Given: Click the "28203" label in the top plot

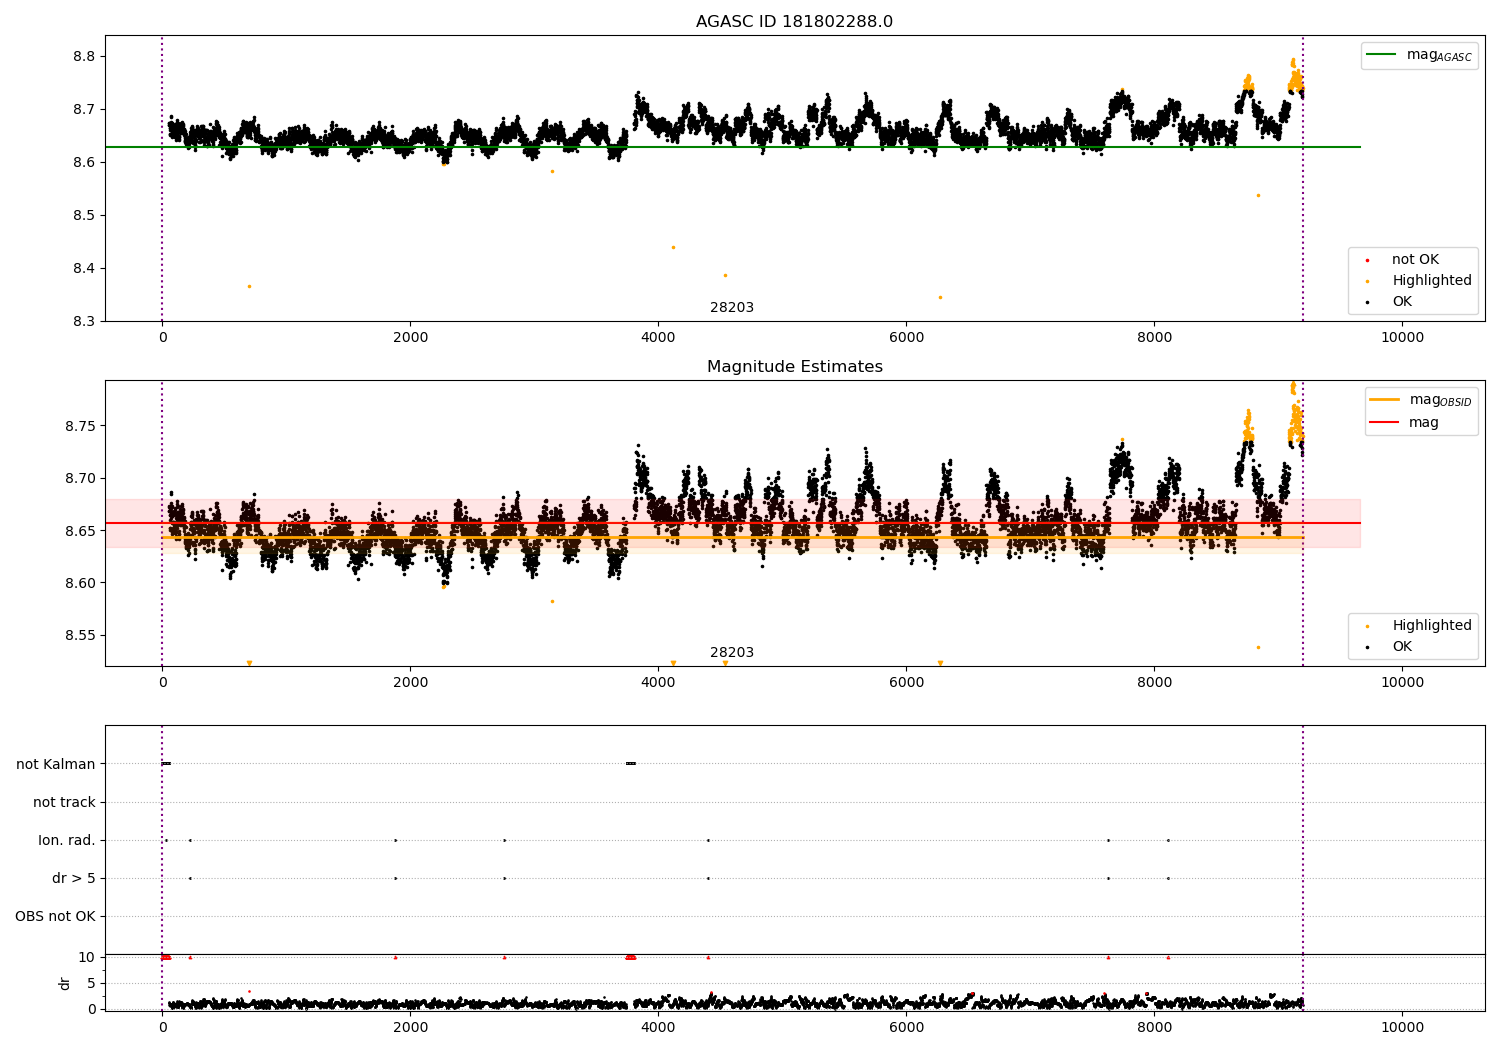Looking at the screenshot, I should pyautogui.click(x=732, y=308).
